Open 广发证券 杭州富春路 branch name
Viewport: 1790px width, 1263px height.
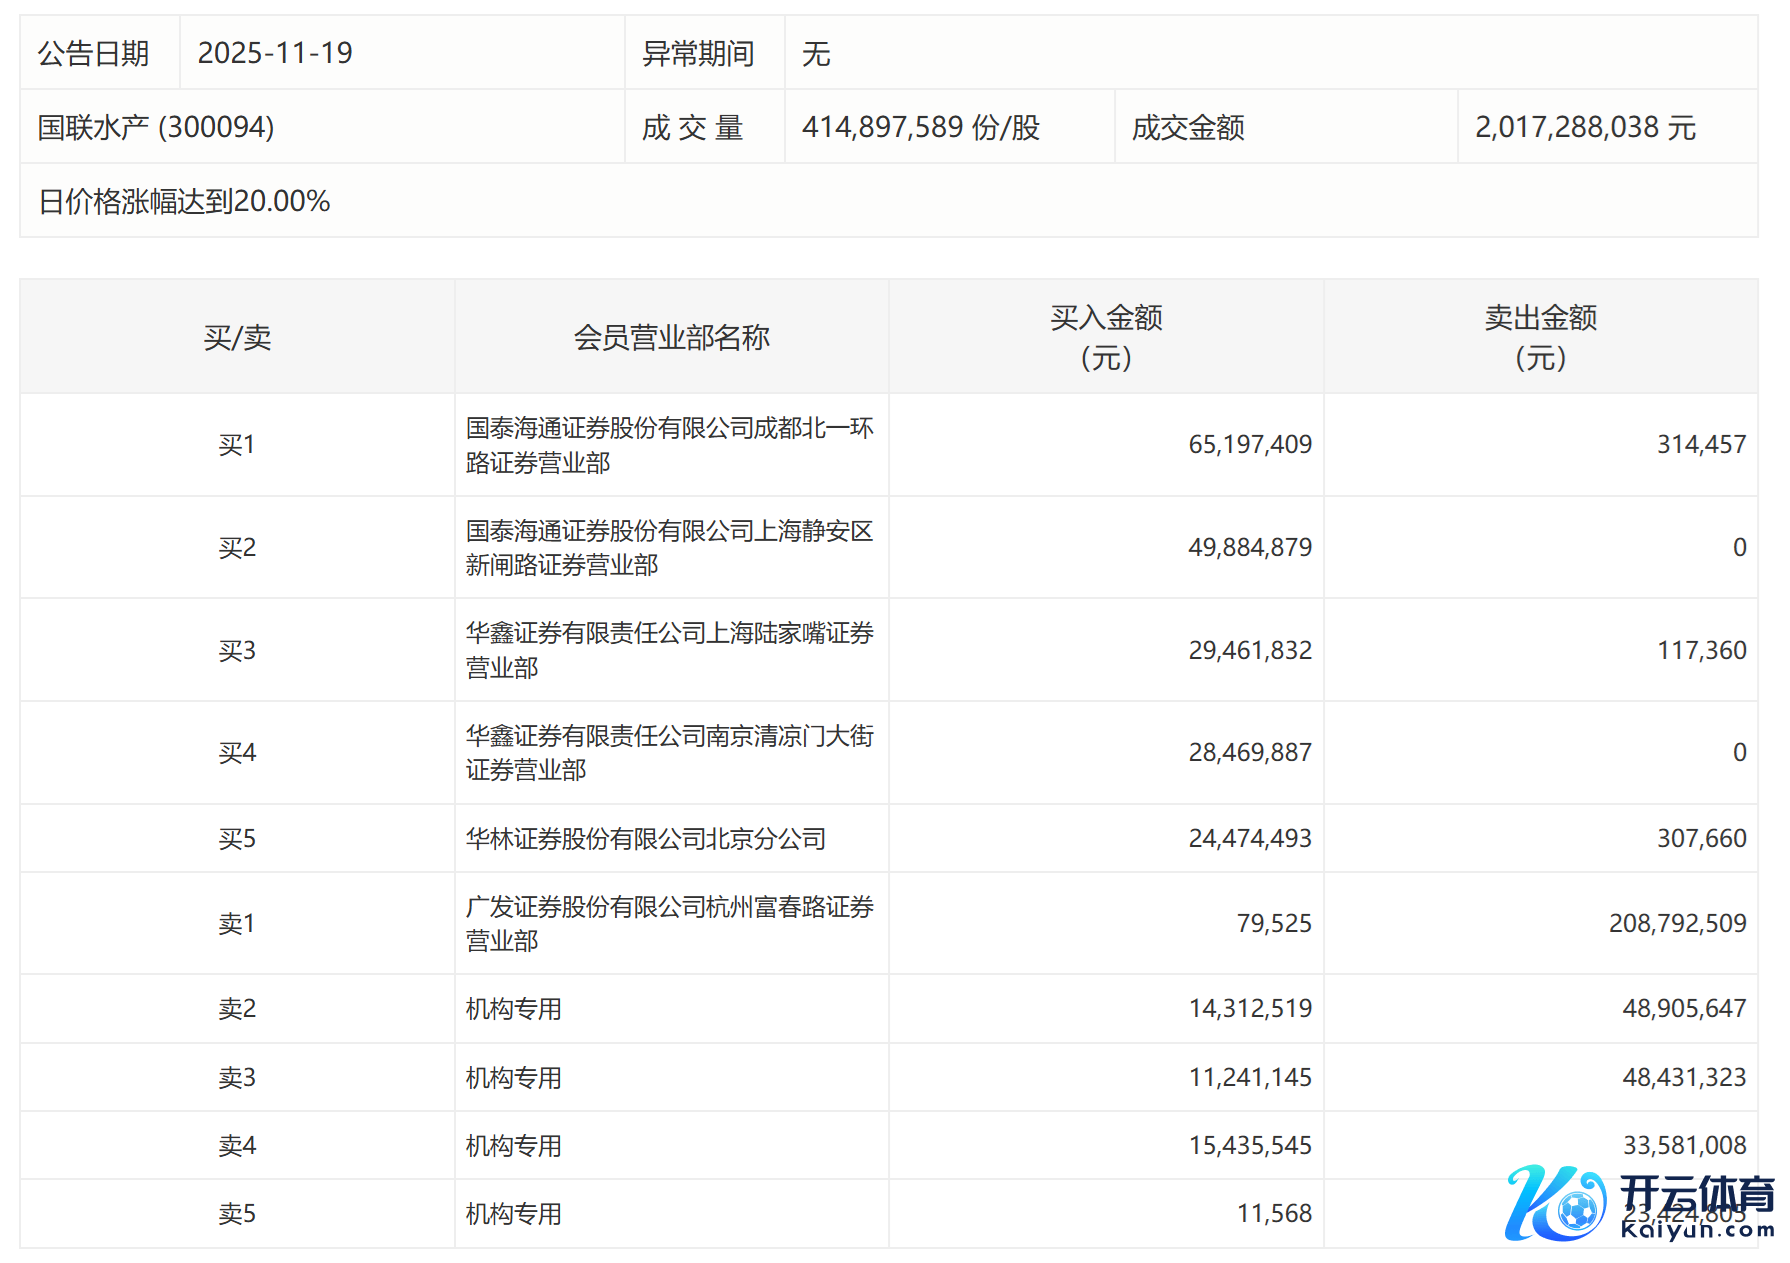click(669, 924)
